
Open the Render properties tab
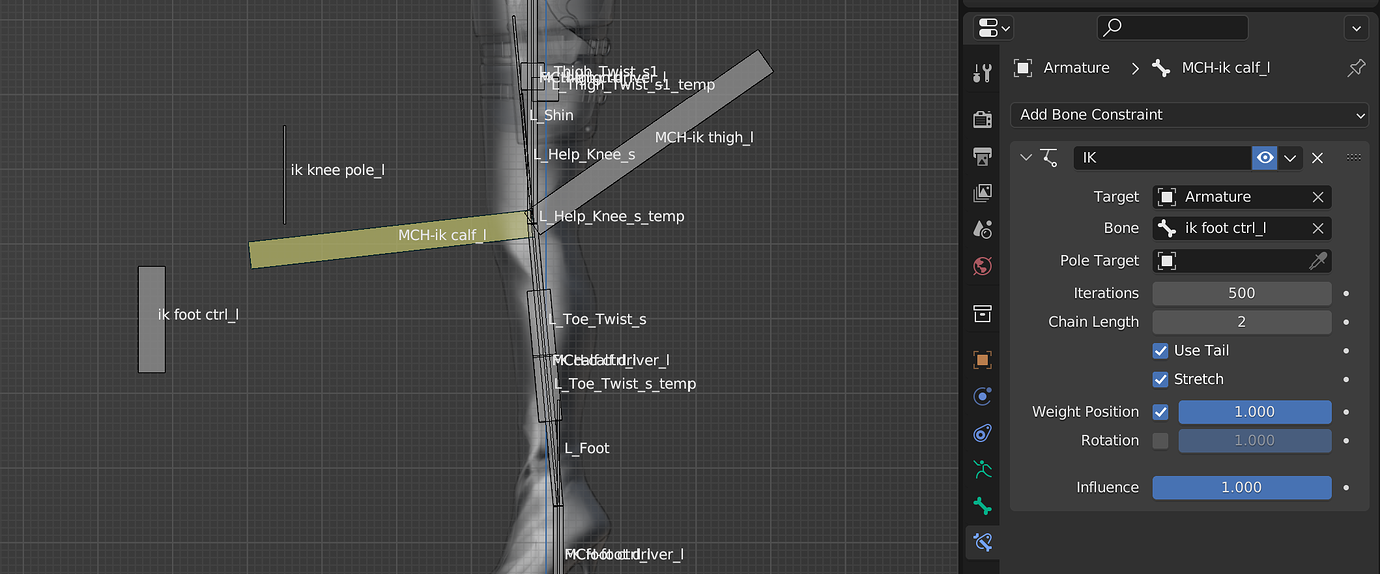pos(982,120)
